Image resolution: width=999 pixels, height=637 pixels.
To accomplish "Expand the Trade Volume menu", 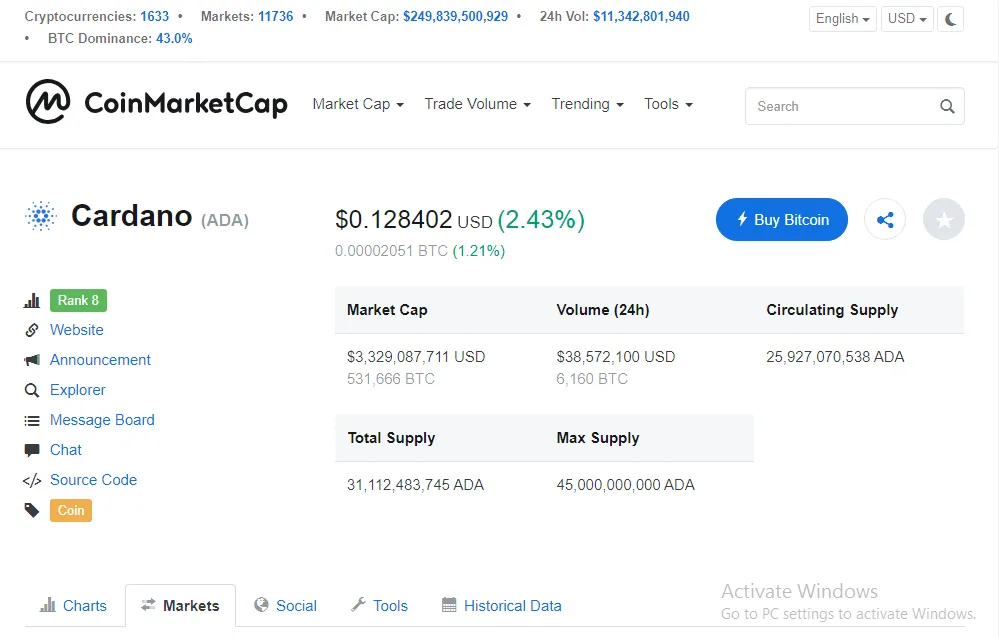I will [477, 104].
